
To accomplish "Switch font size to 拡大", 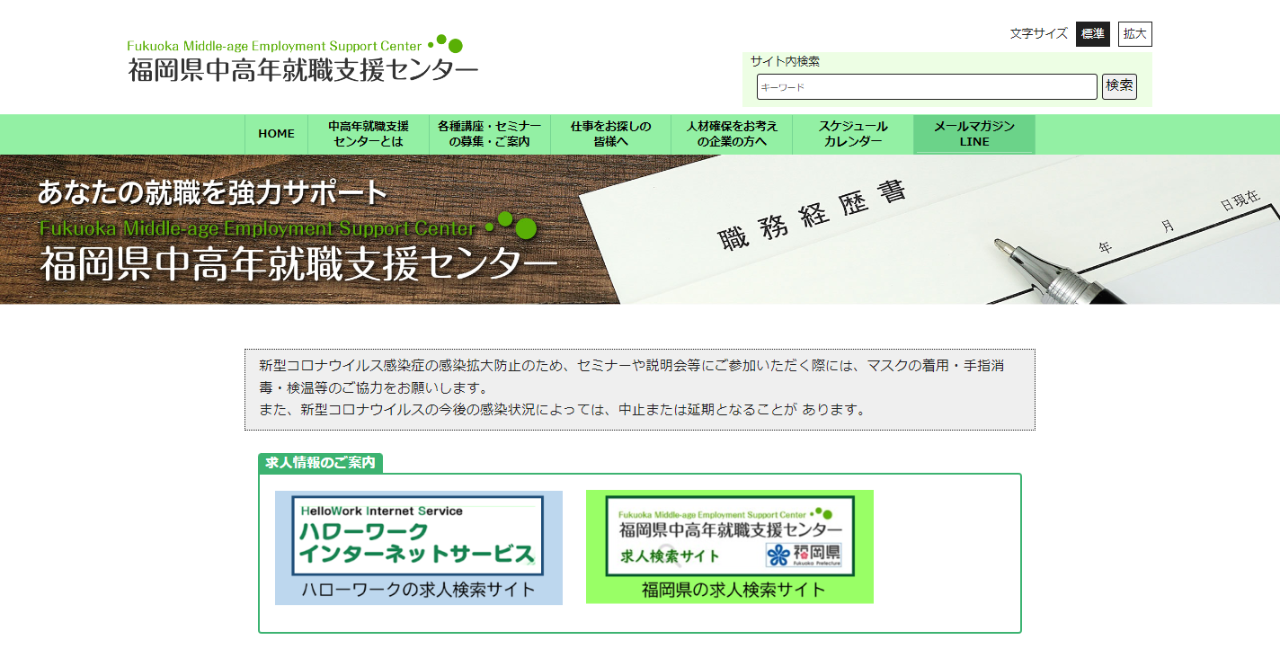I will [1135, 34].
